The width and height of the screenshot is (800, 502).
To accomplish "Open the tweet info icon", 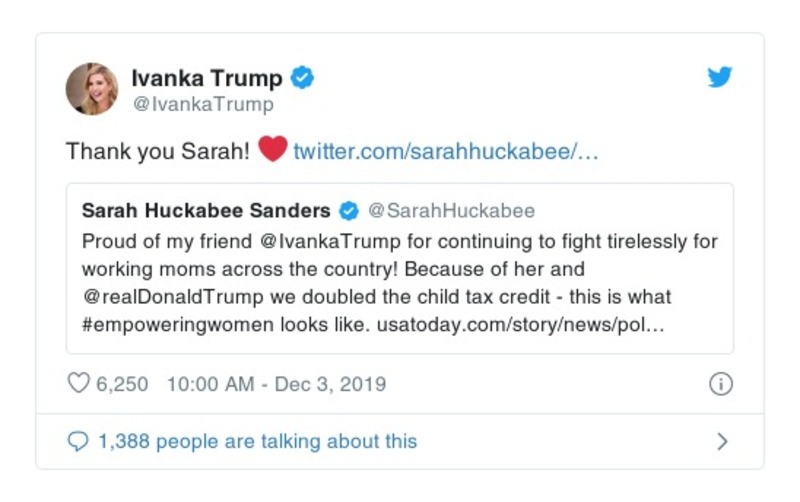I will point(720,384).
